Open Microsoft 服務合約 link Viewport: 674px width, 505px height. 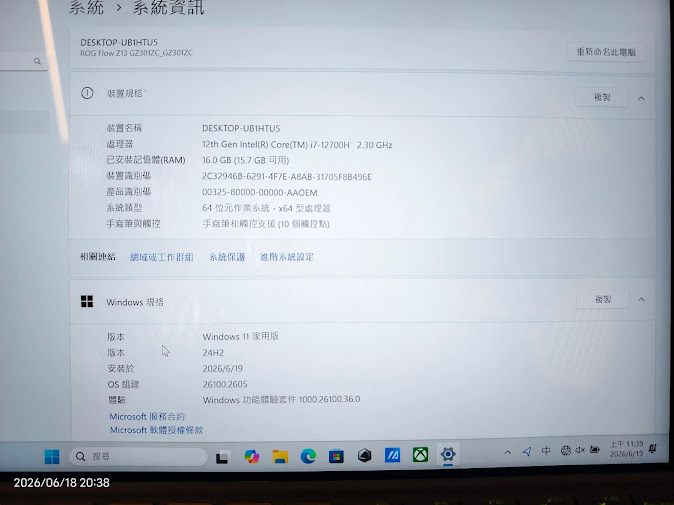[147, 416]
